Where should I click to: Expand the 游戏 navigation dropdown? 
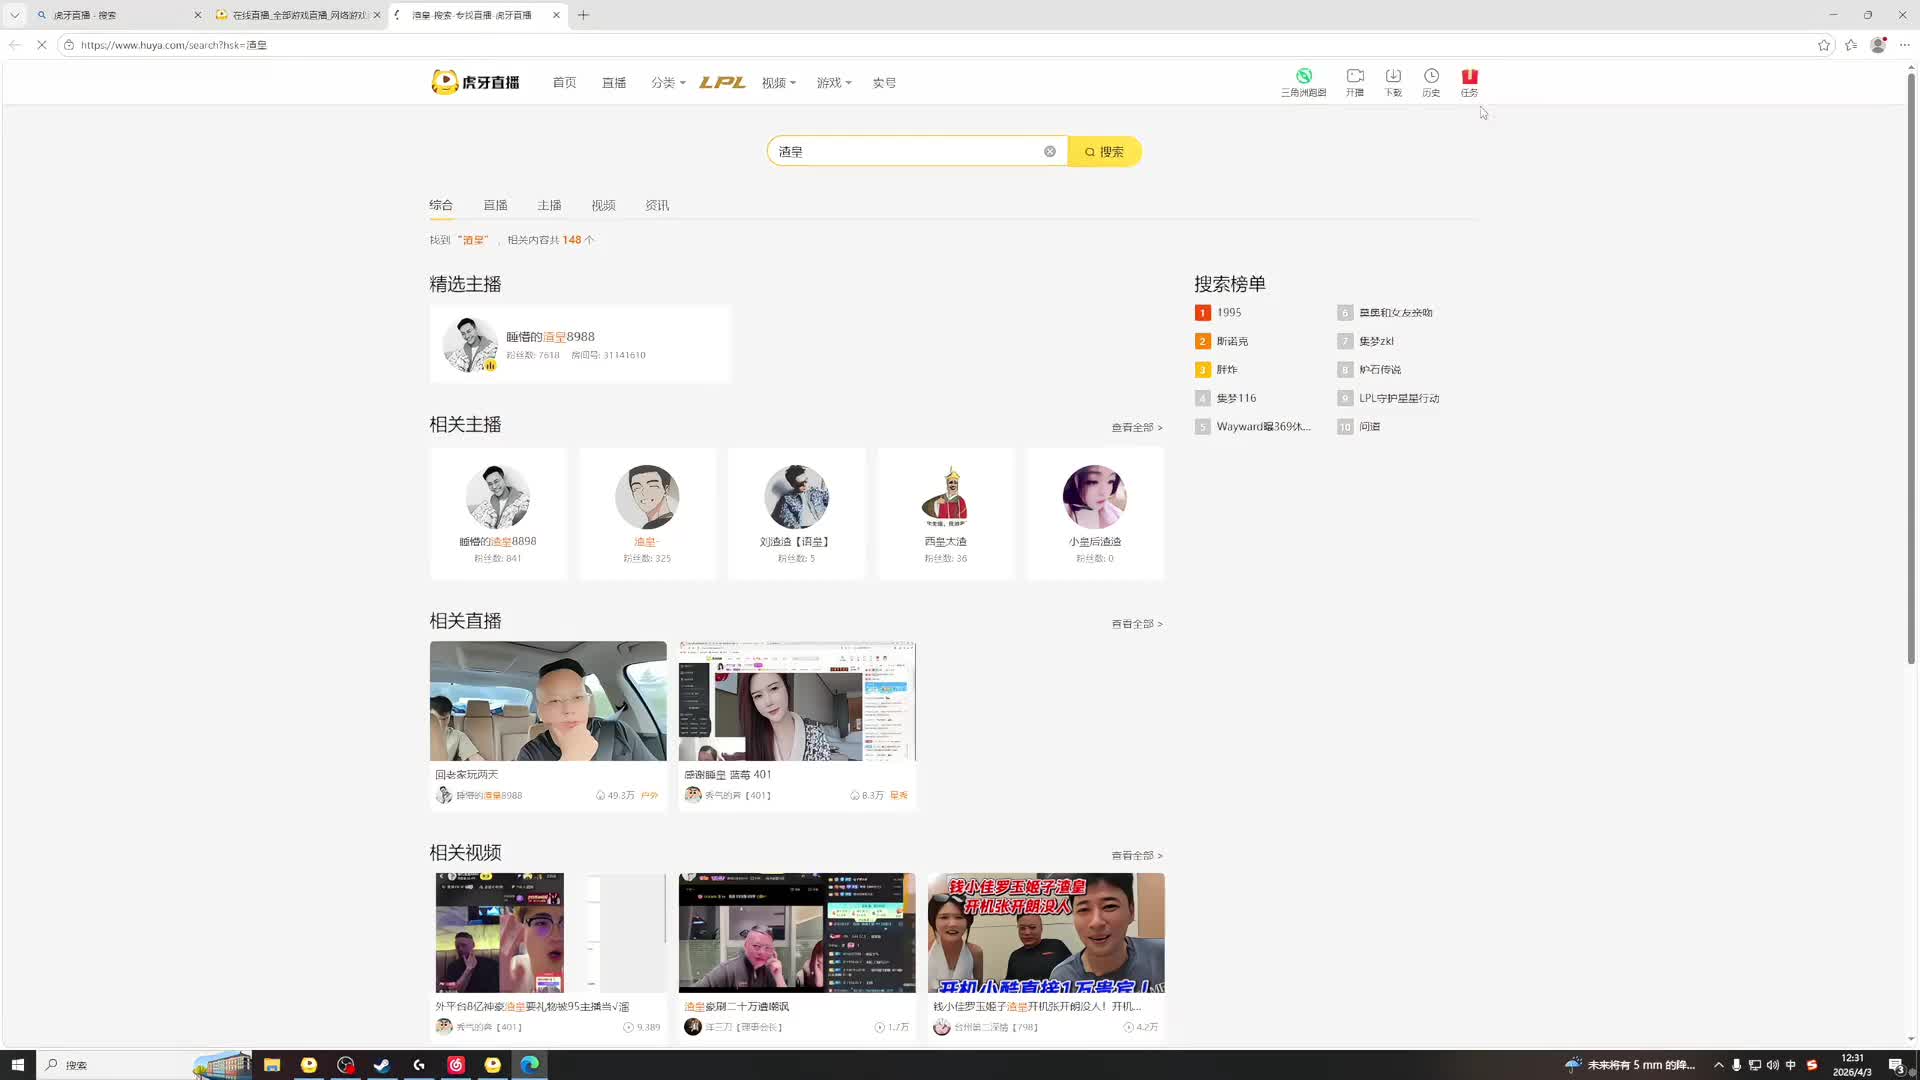[833, 83]
